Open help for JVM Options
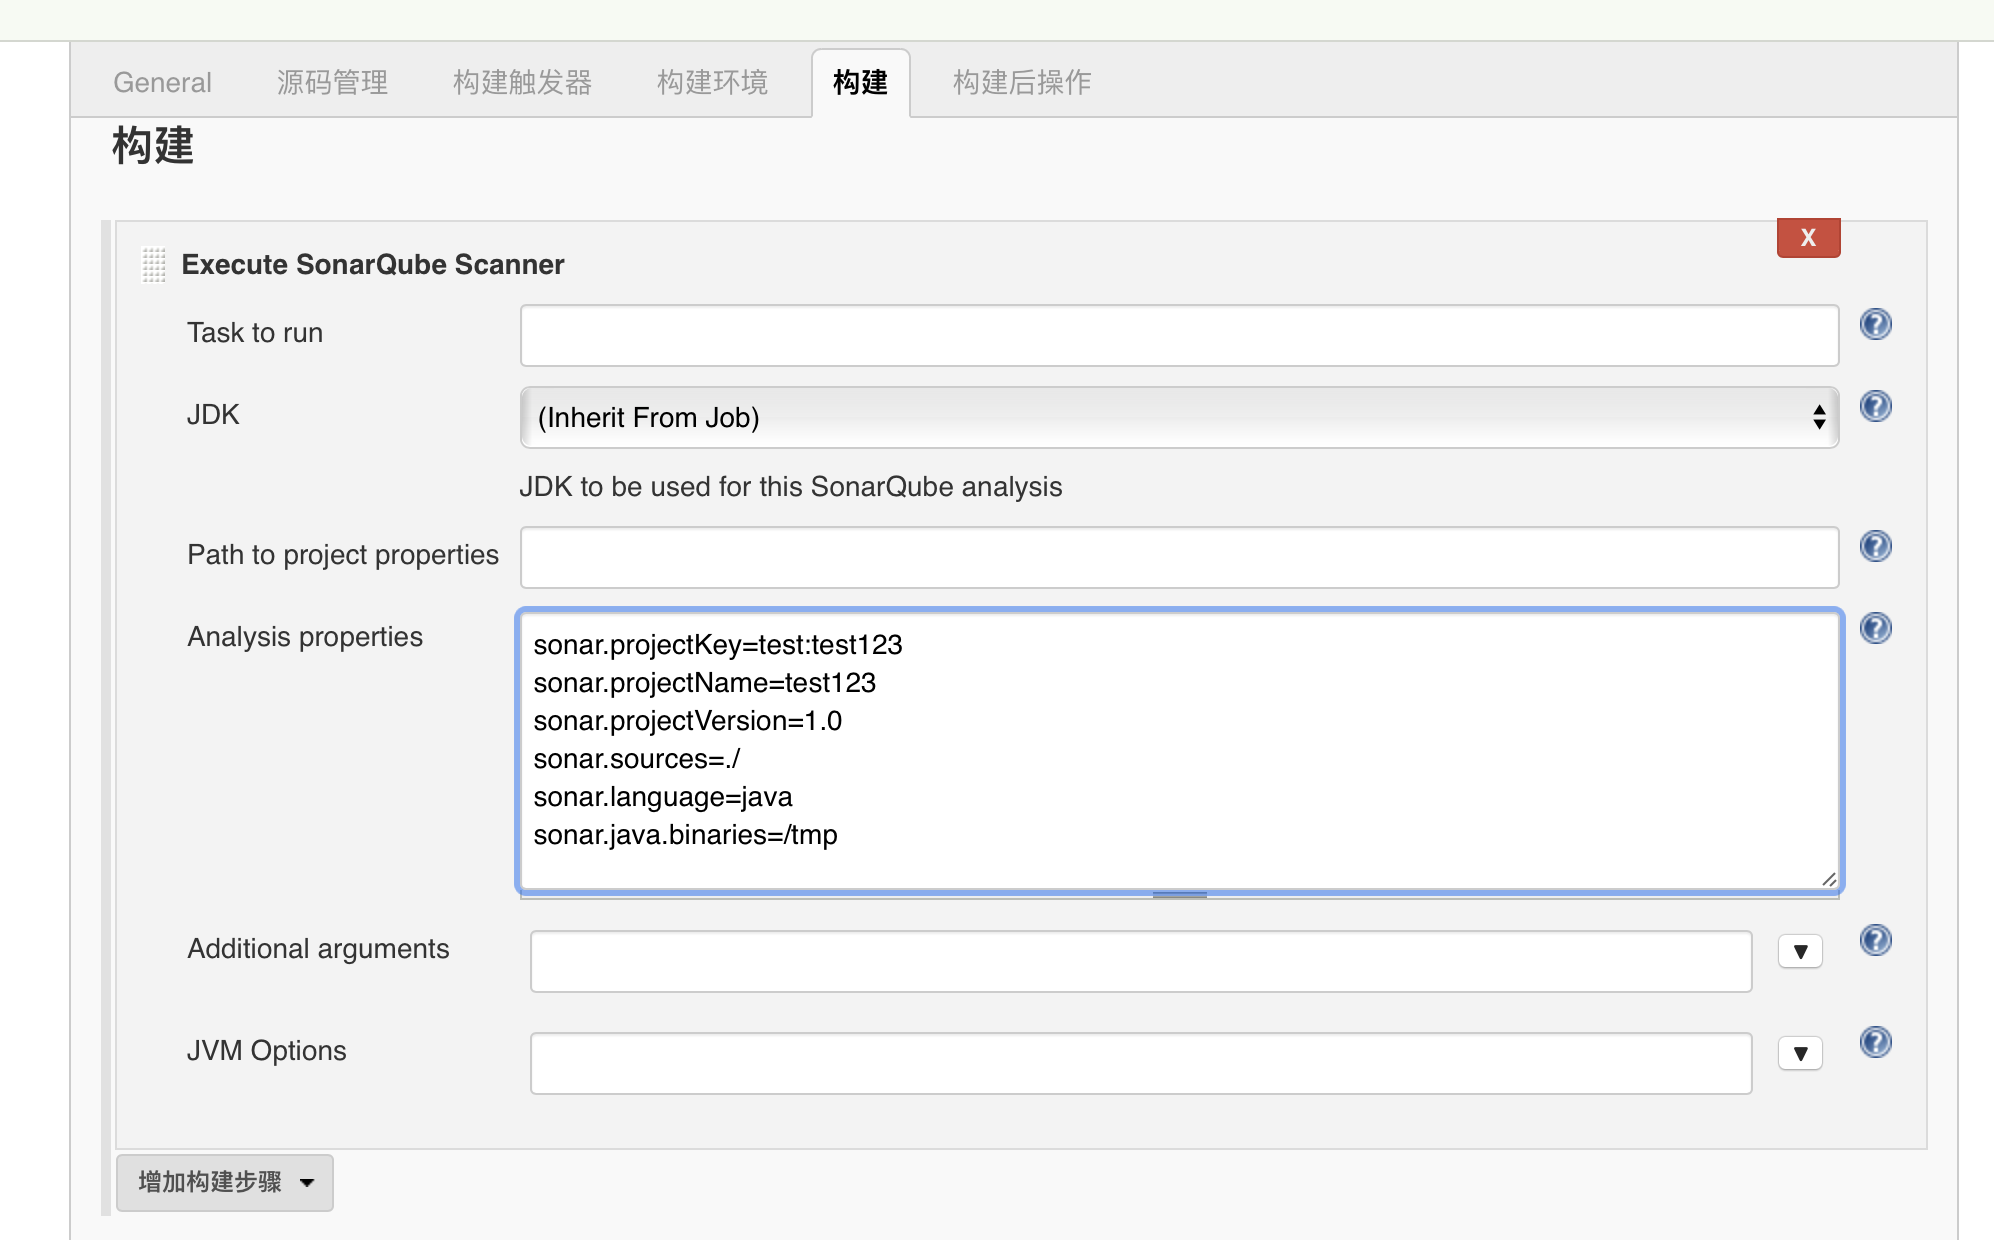The image size is (1994, 1240). pos(1875,1042)
